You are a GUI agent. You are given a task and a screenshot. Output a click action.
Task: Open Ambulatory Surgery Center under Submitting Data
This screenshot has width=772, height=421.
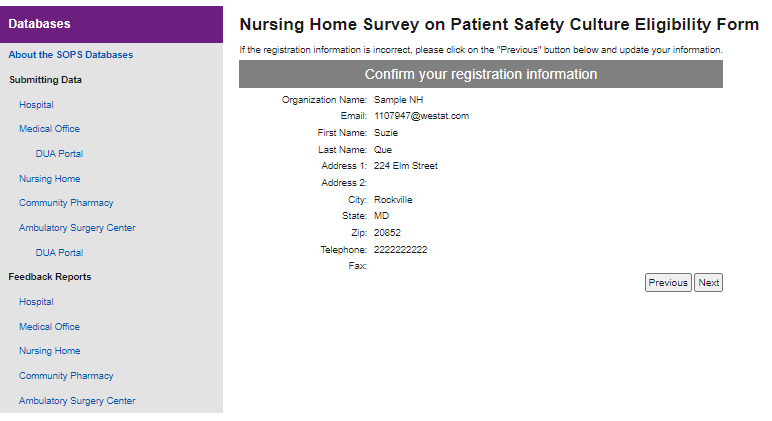tap(77, 228)
